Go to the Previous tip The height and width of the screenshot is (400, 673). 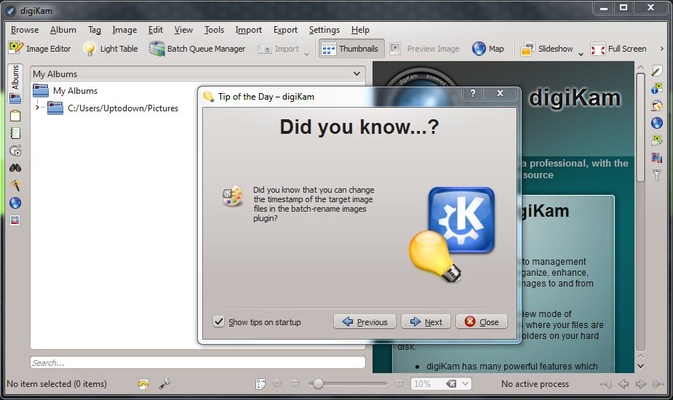(365, 321)
